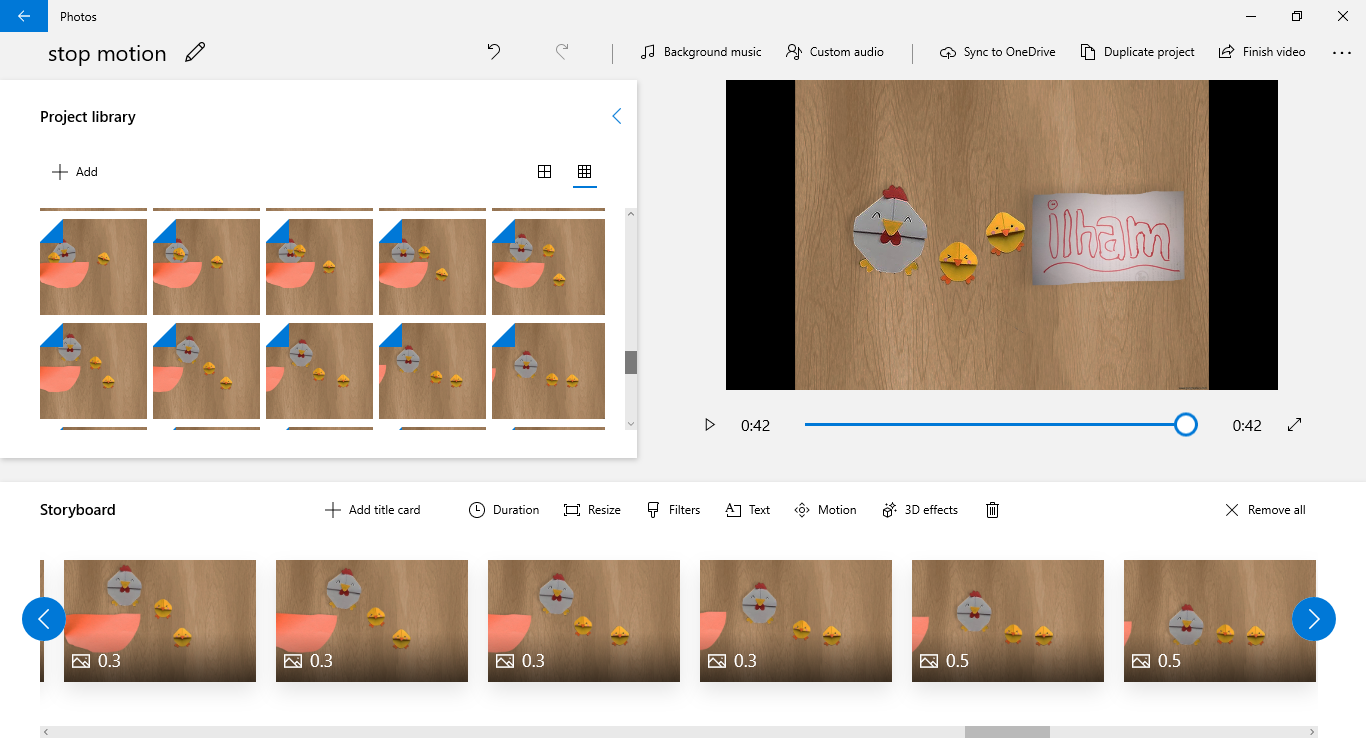Open Resize options for clip

592,510
